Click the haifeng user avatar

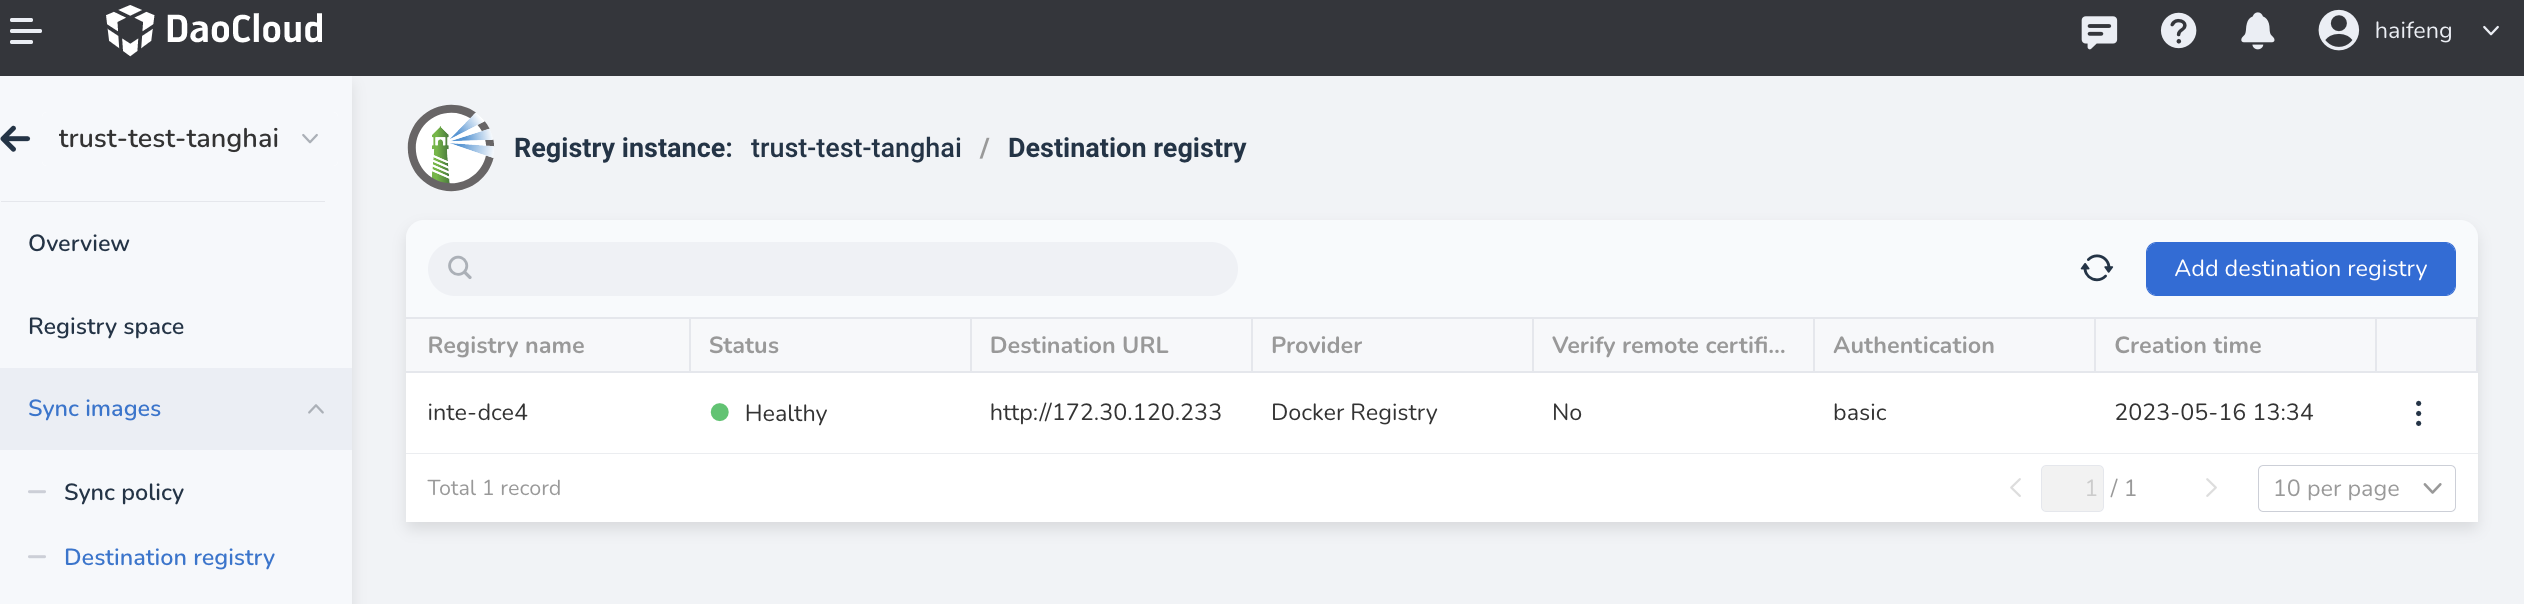[2338, 30]
